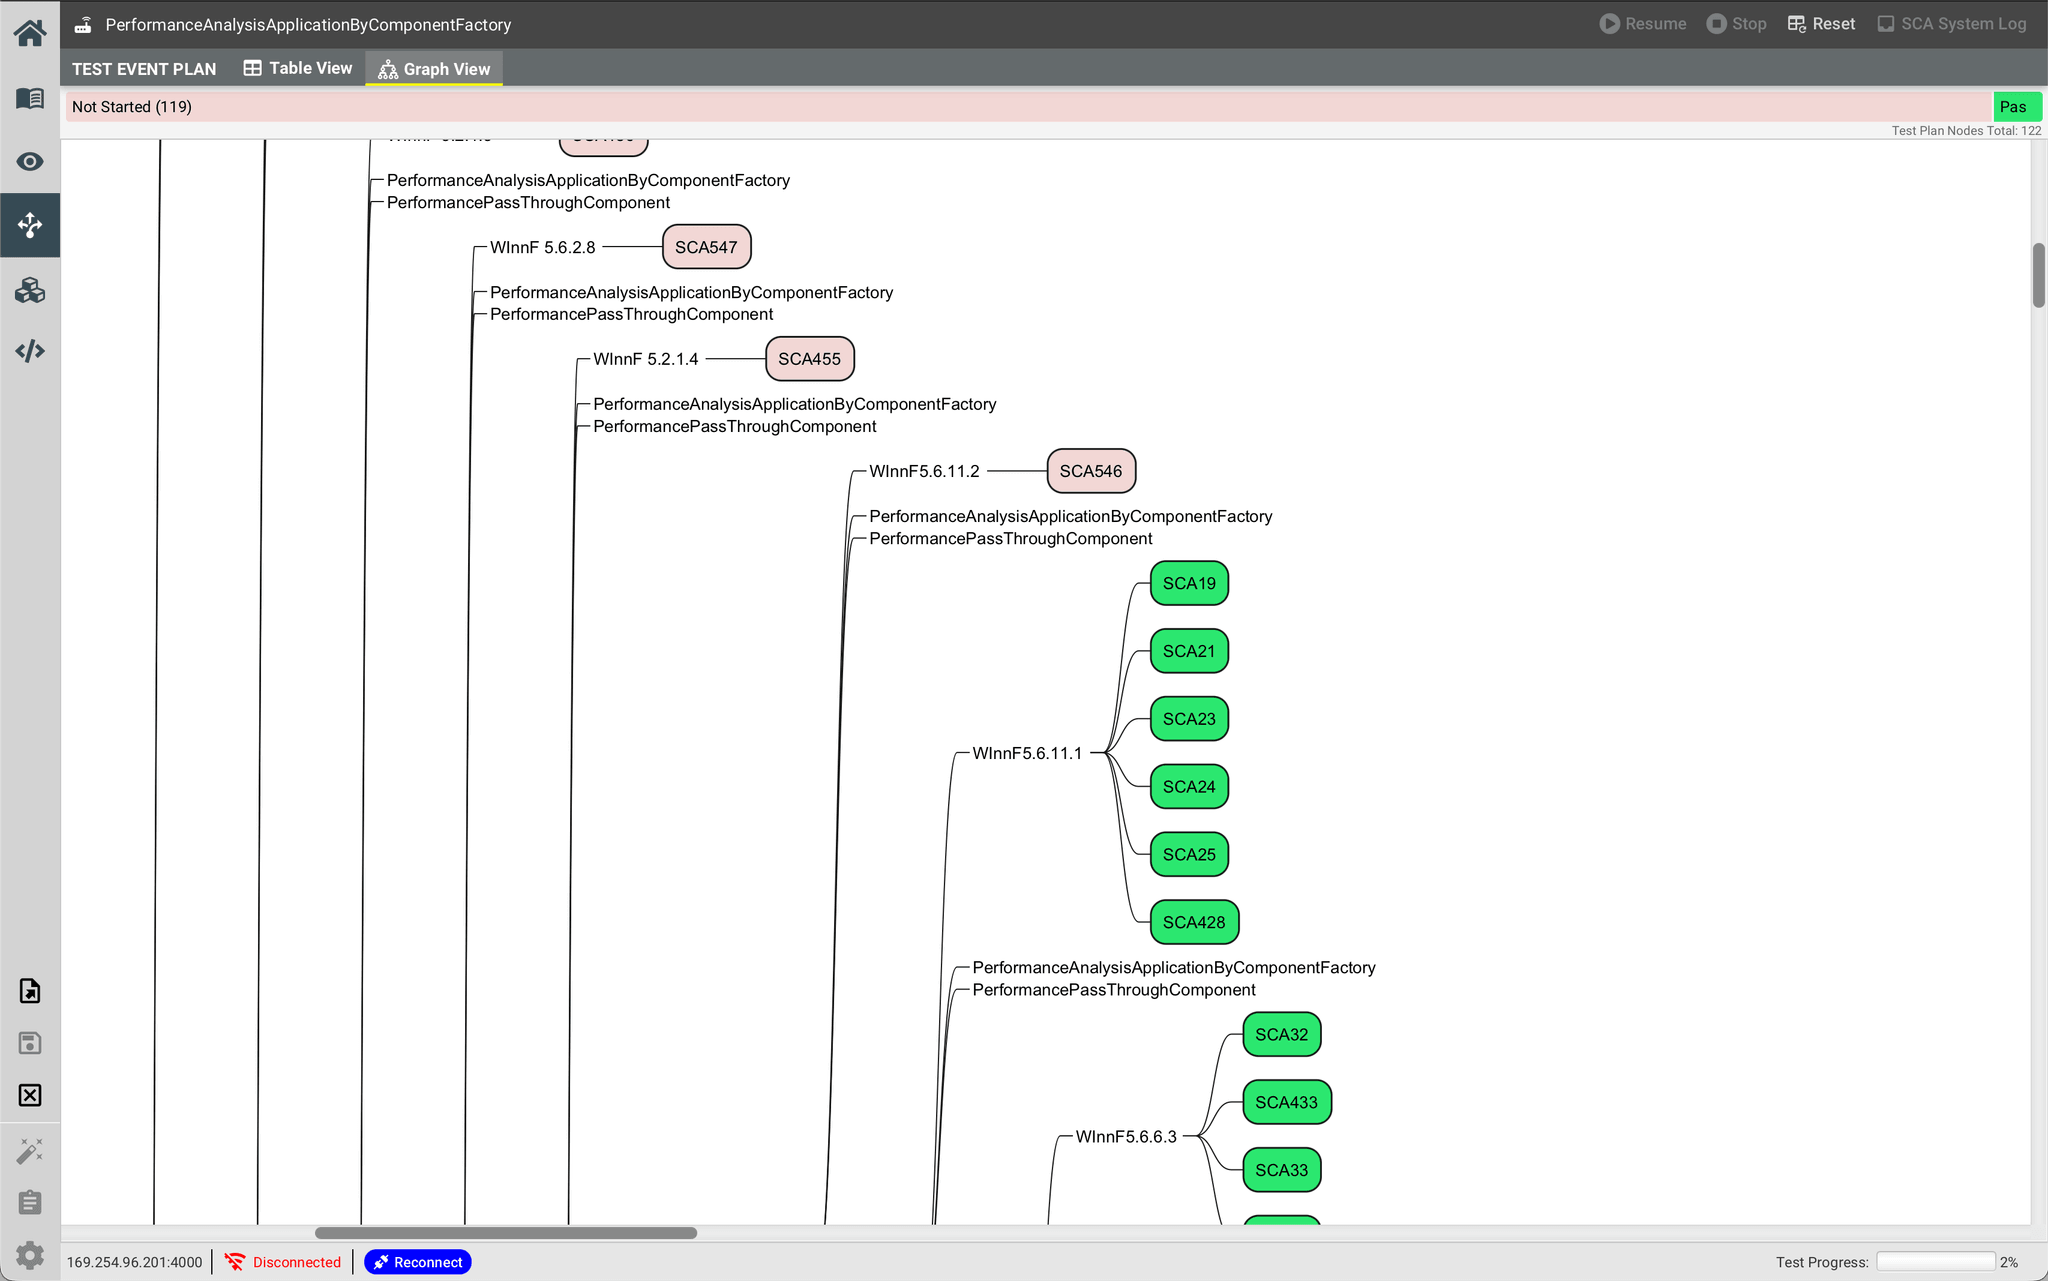The image size is (2048, 1281).
Task: Select the SCA547 test node
Action: point(706,246)
